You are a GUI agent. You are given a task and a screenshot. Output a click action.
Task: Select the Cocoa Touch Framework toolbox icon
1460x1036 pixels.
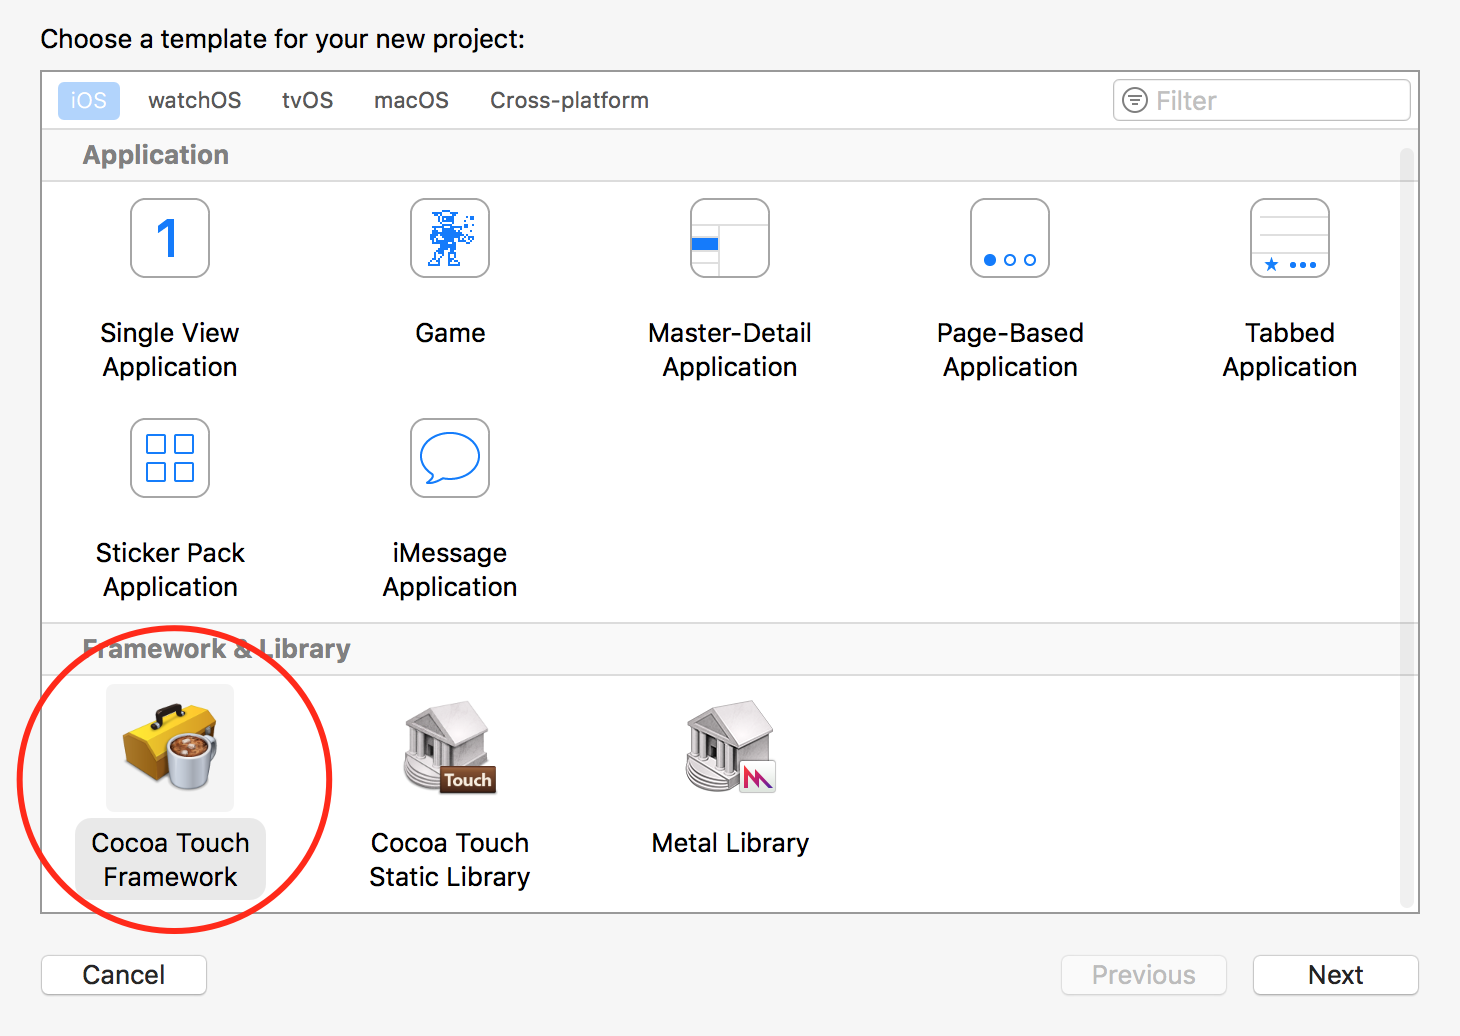[x=170, y=746]
